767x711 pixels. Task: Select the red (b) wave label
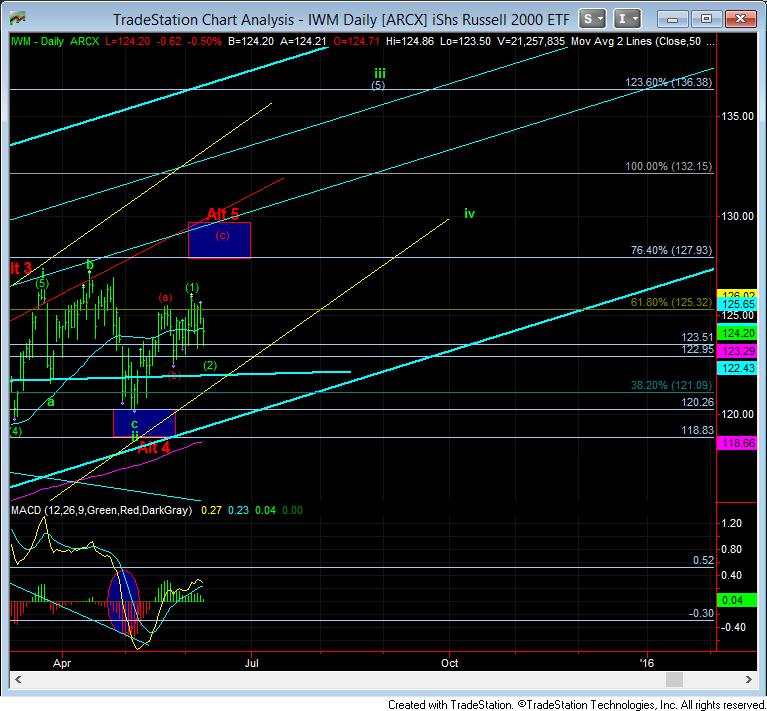click(x=175, y=376)
